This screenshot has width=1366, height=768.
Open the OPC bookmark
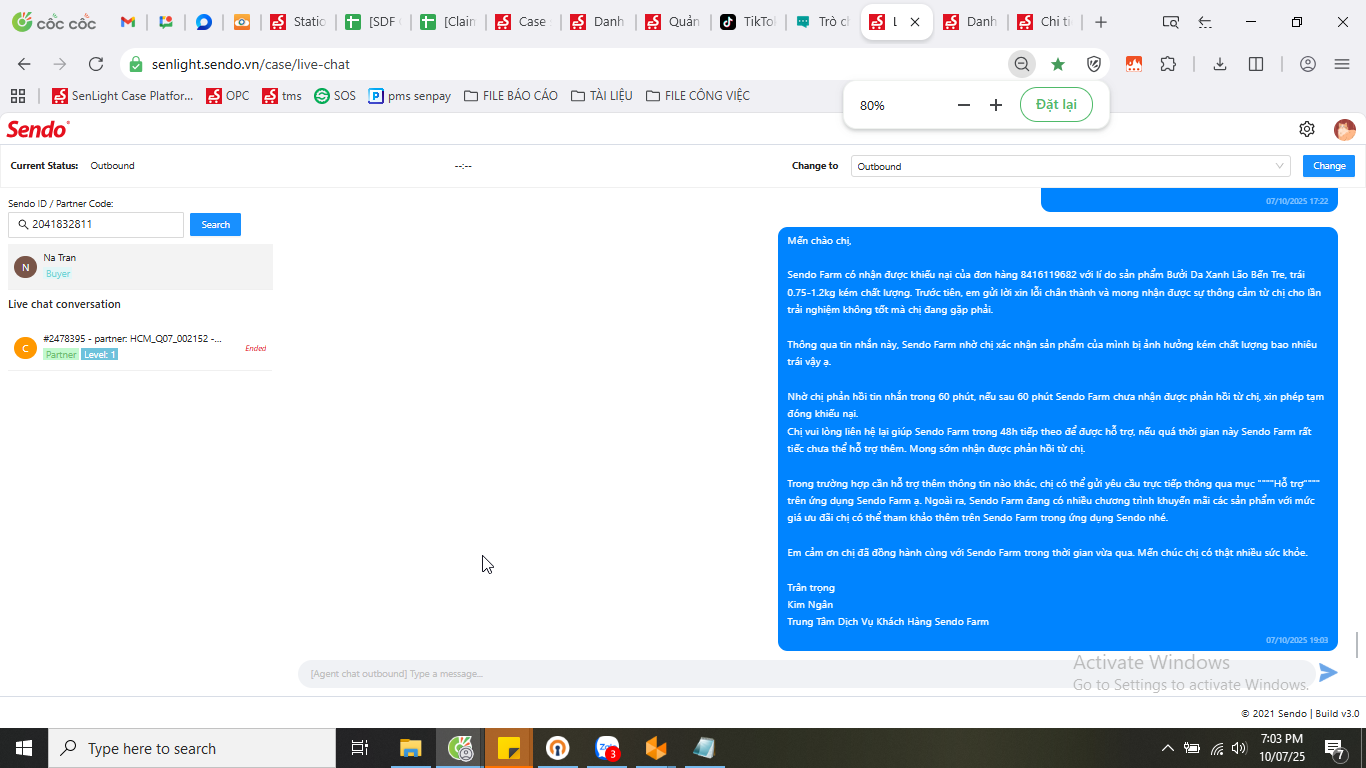point(228,96)
